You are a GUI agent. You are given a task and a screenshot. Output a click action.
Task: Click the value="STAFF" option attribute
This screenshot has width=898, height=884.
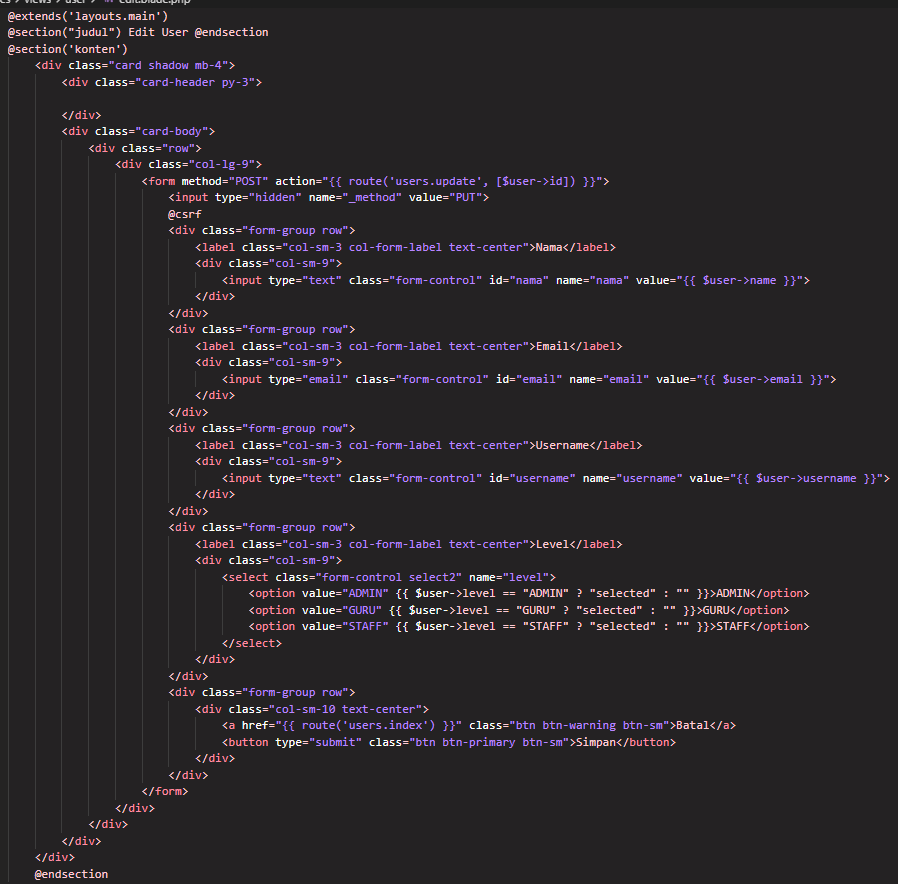pos(345,627)
